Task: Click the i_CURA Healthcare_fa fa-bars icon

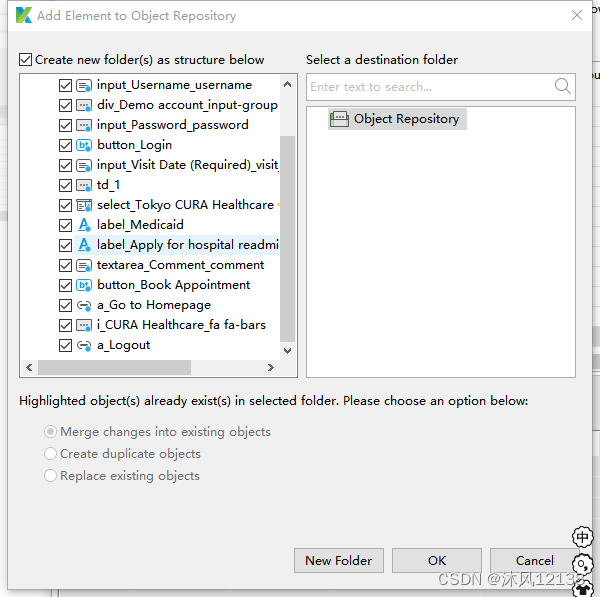Action: (84, 325)
